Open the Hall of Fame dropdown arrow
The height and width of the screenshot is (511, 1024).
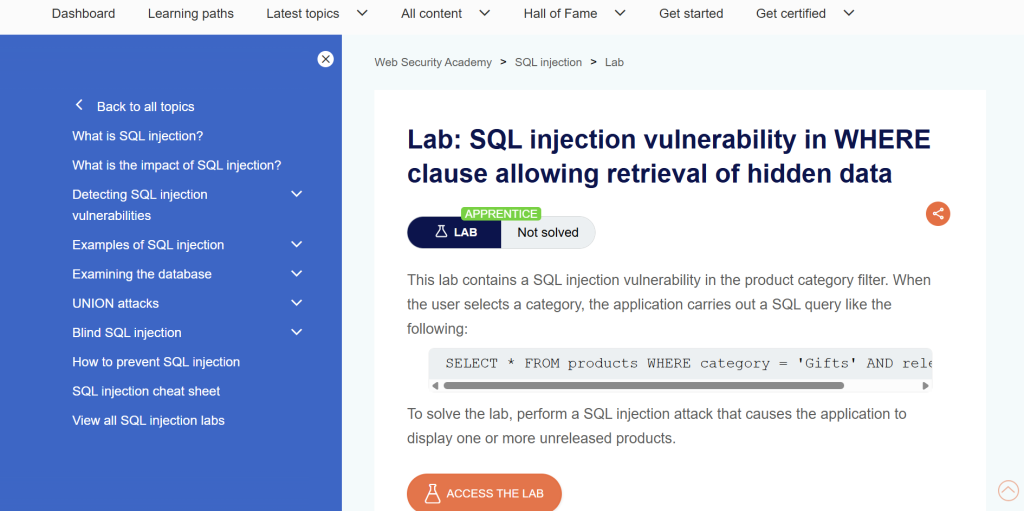(620, 12)
